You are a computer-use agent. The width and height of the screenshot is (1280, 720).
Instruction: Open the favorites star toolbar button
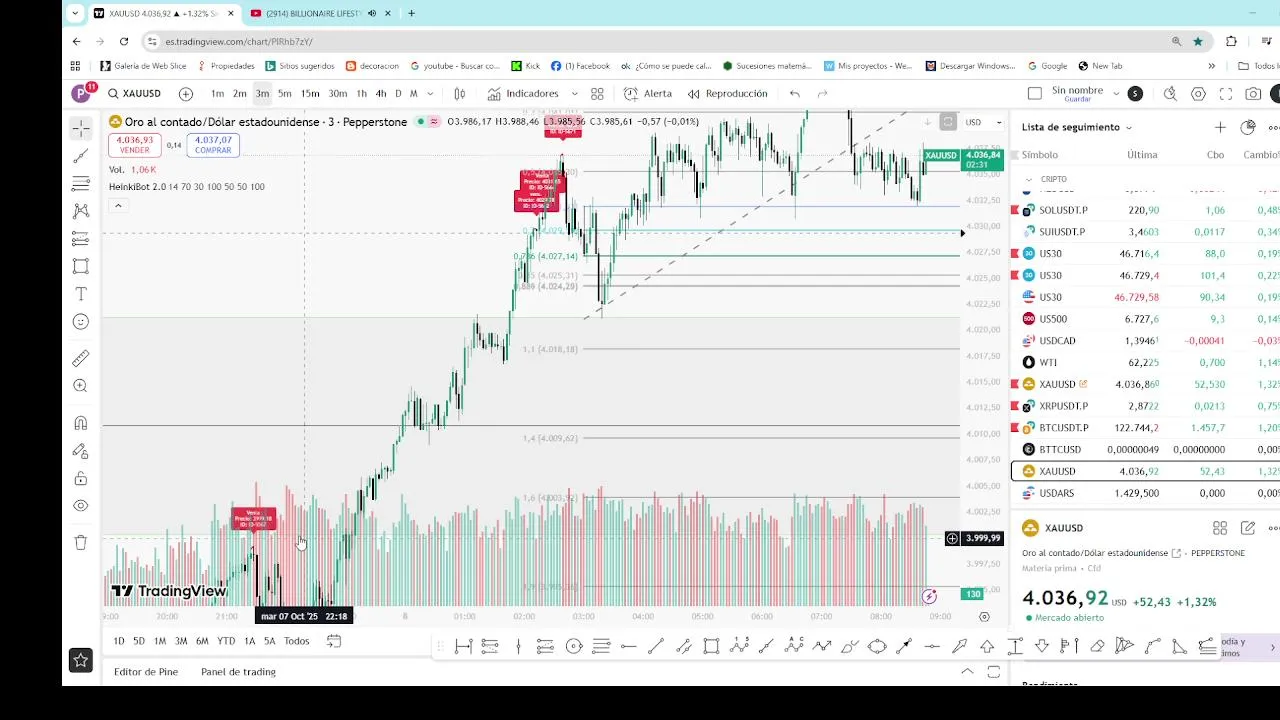click(x=81, y=660)
